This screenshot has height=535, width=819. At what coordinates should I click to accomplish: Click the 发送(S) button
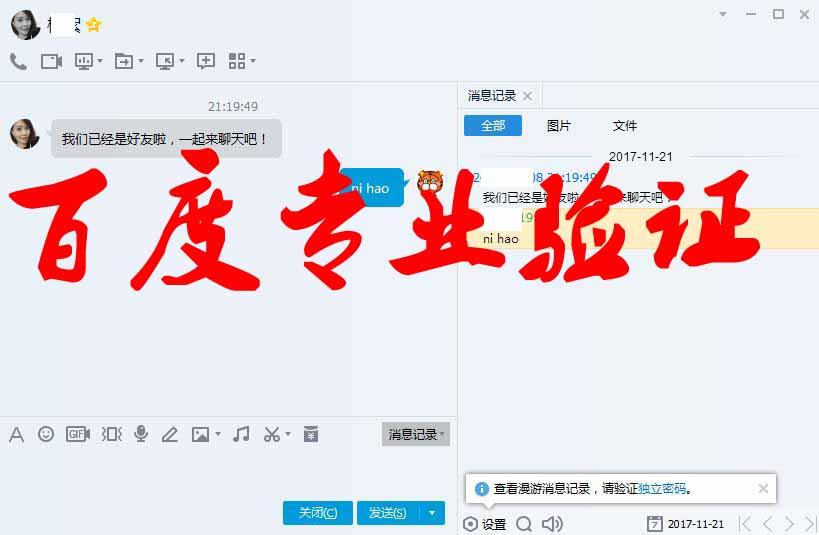coord(388,513)
